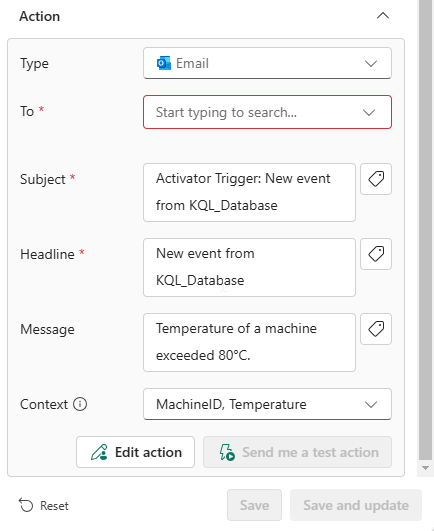This screenshot has height=531, width=434.
Task: Click into the Headline text box
Action: point(249,267)
